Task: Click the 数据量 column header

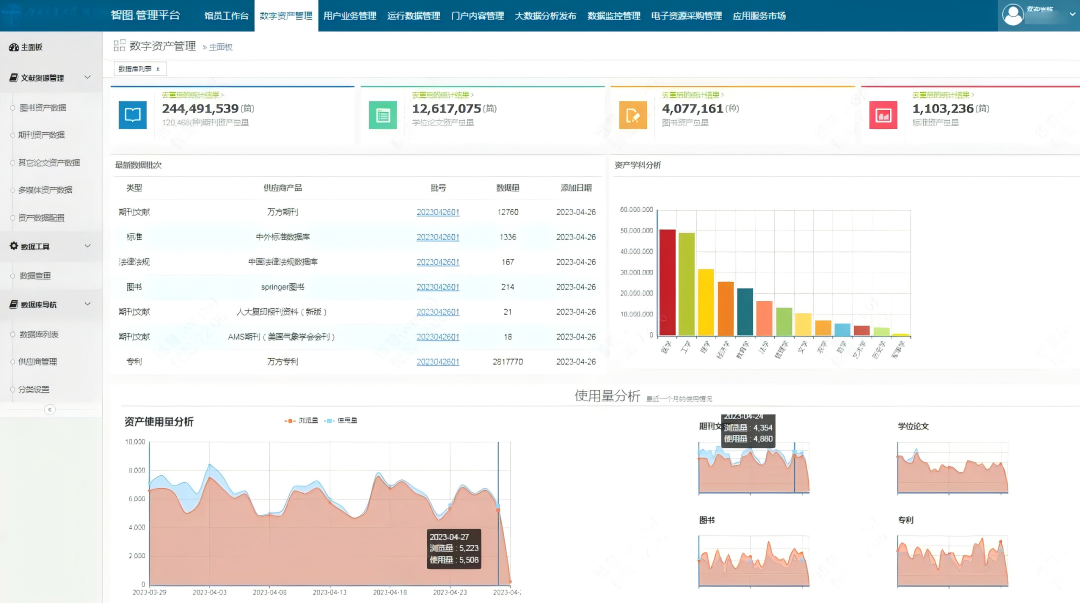Action: tap(508, 187)
